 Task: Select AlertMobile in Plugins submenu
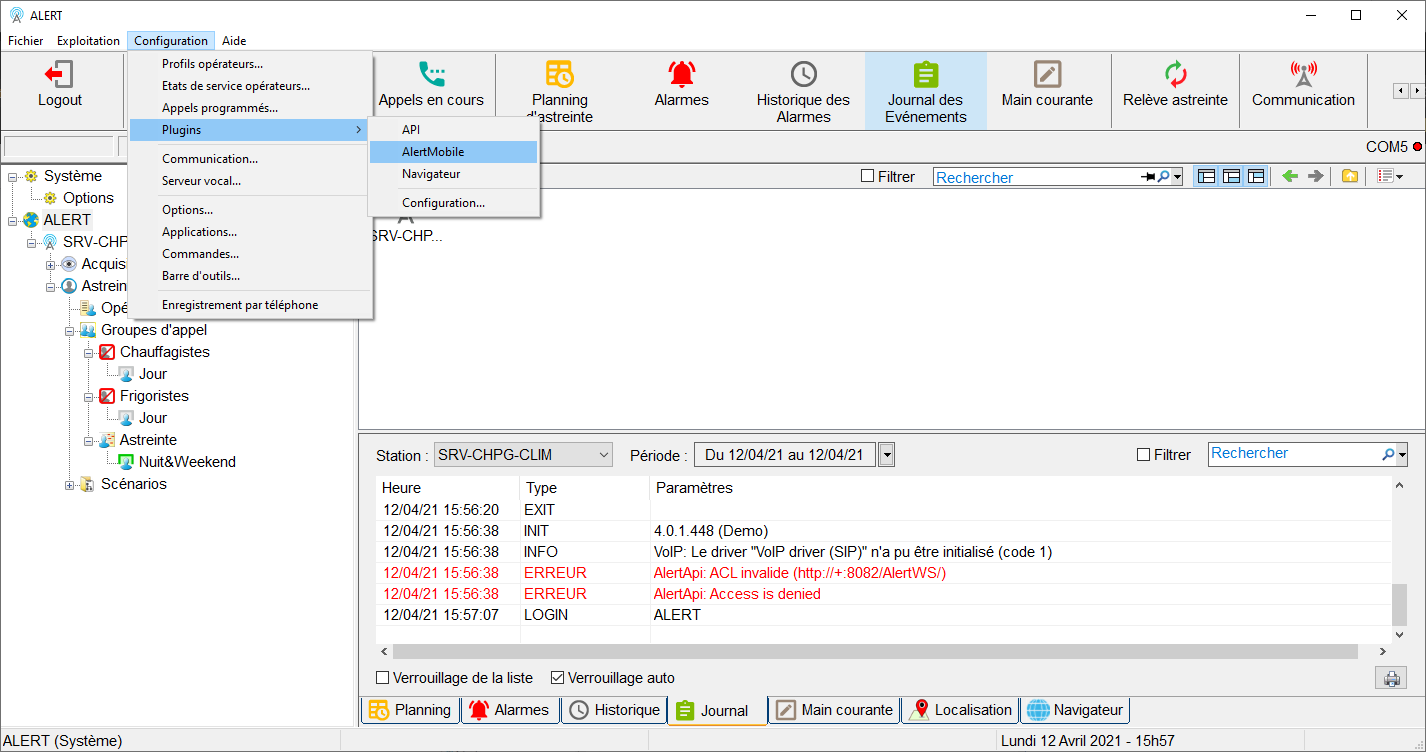tap(433, 152)
